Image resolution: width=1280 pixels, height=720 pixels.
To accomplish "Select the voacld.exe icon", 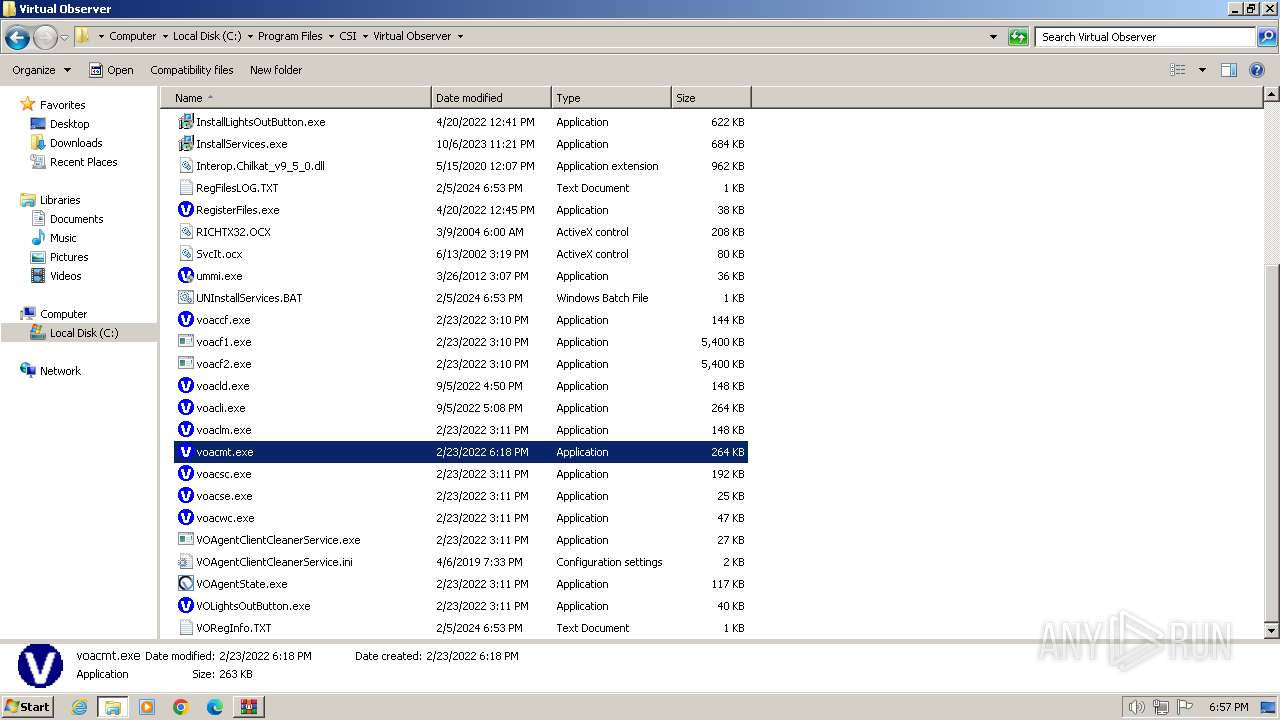I will coord(185,386).
